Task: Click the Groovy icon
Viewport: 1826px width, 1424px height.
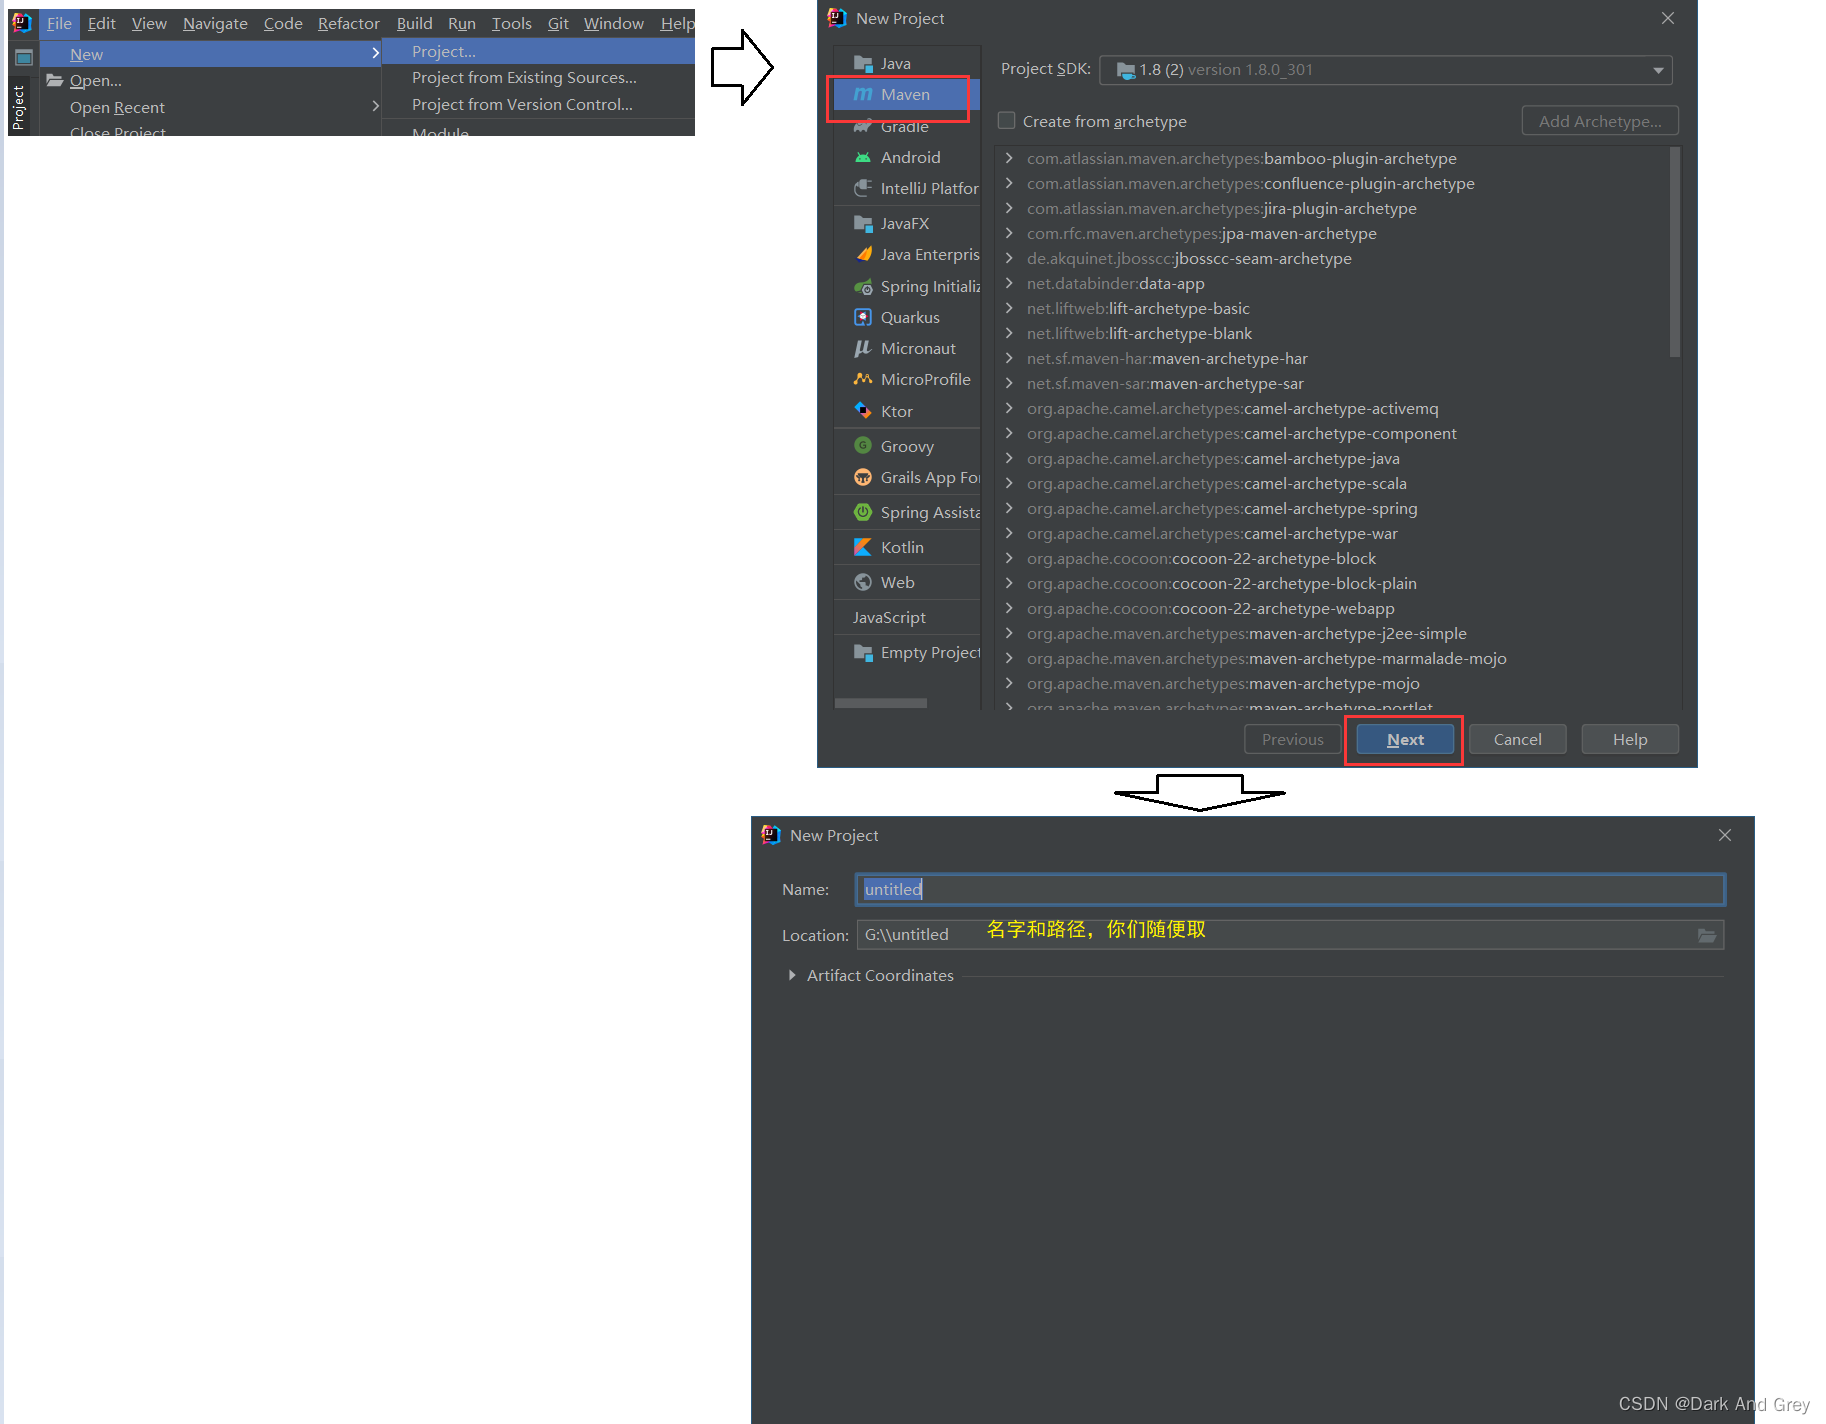Action: (863, 446)
